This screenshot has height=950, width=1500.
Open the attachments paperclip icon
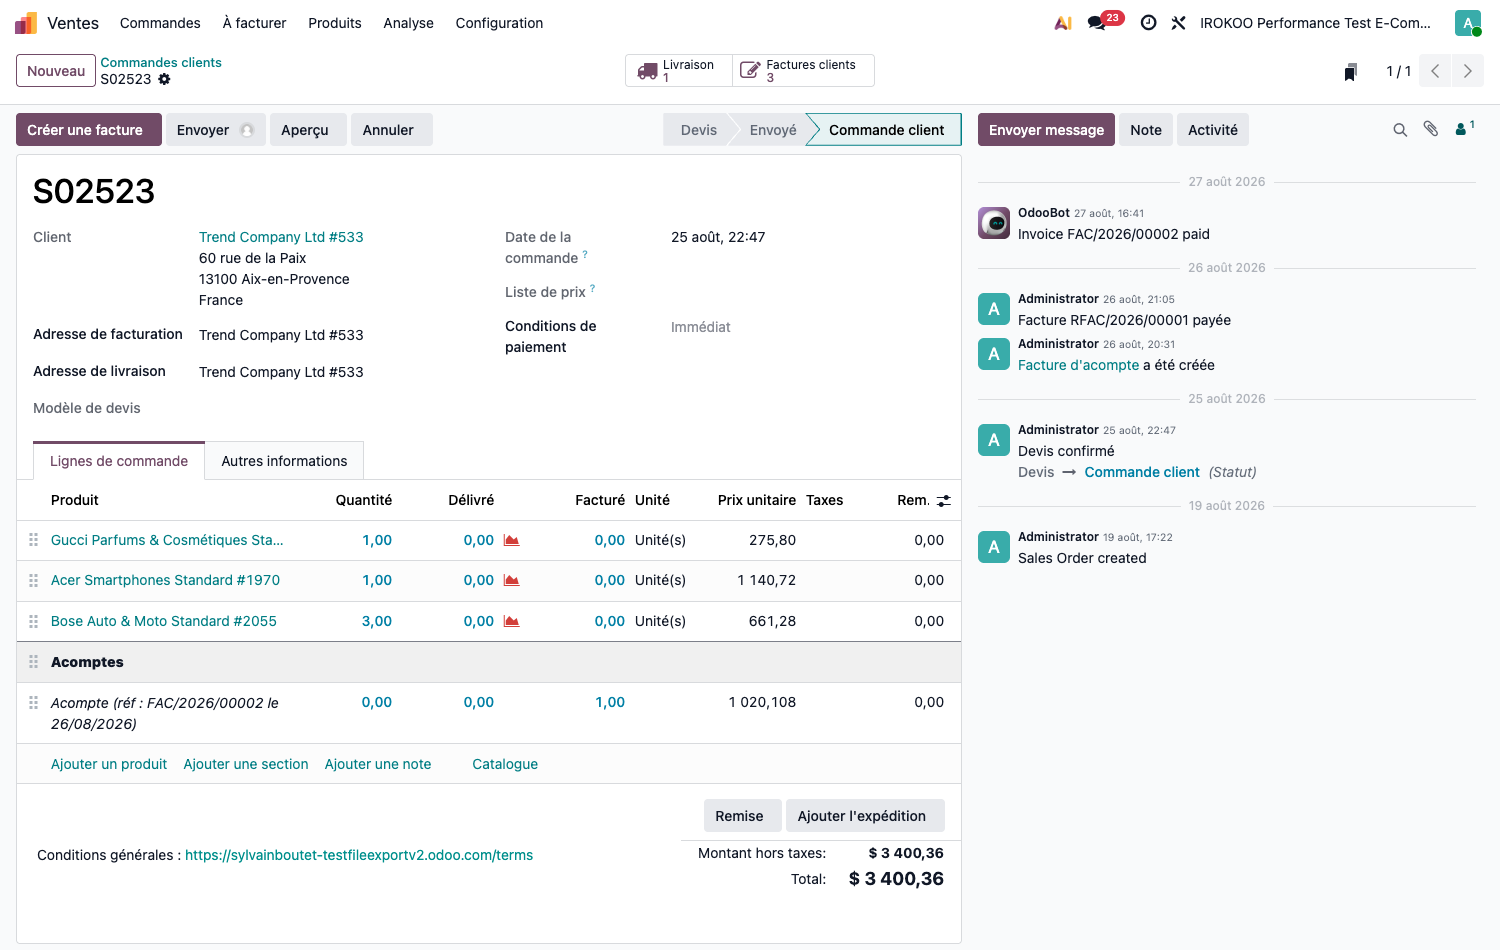[1431, 129]
